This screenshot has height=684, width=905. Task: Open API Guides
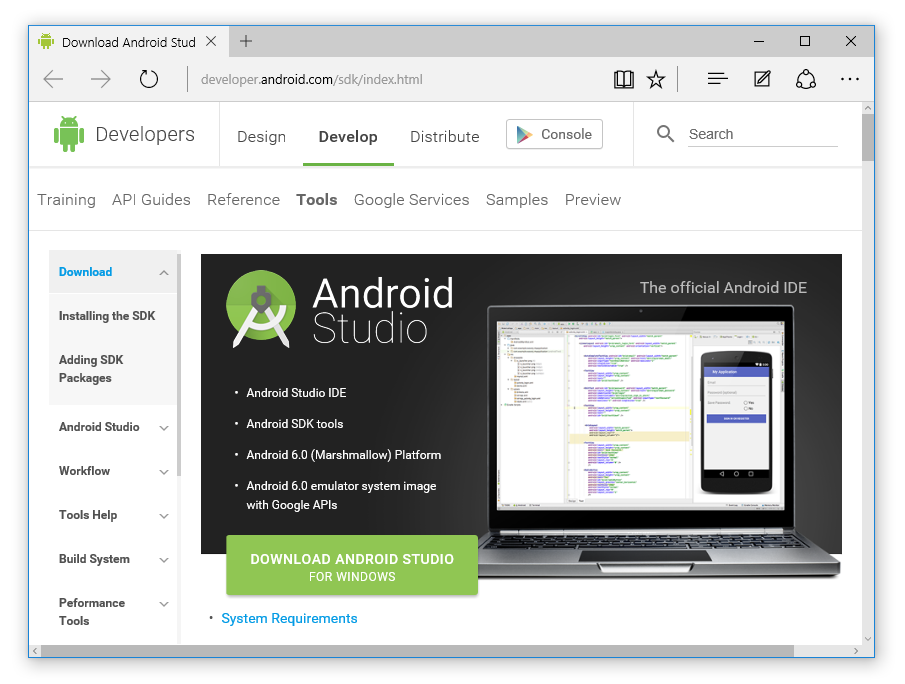click(x=151, y=200)
